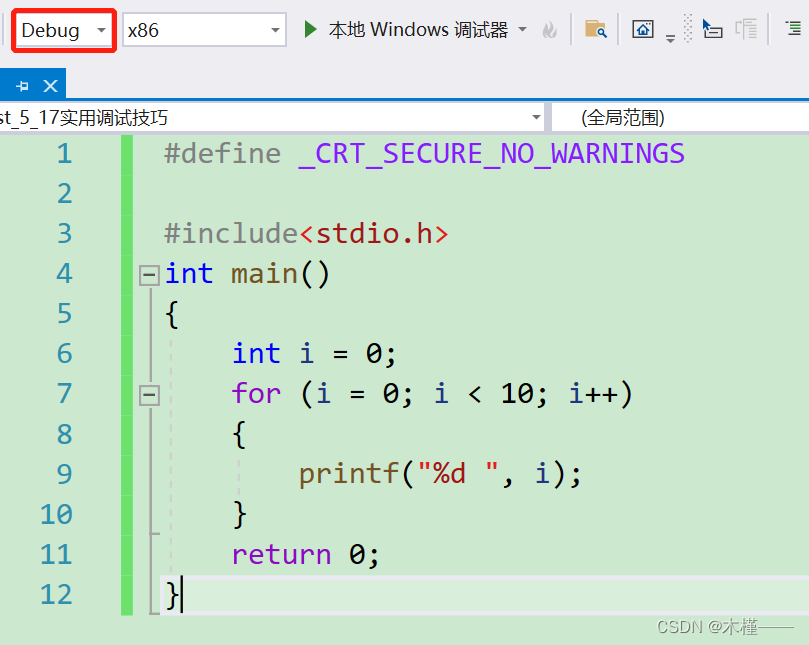
Task: Click line number 12 in the margin
Action: [56, 594]
